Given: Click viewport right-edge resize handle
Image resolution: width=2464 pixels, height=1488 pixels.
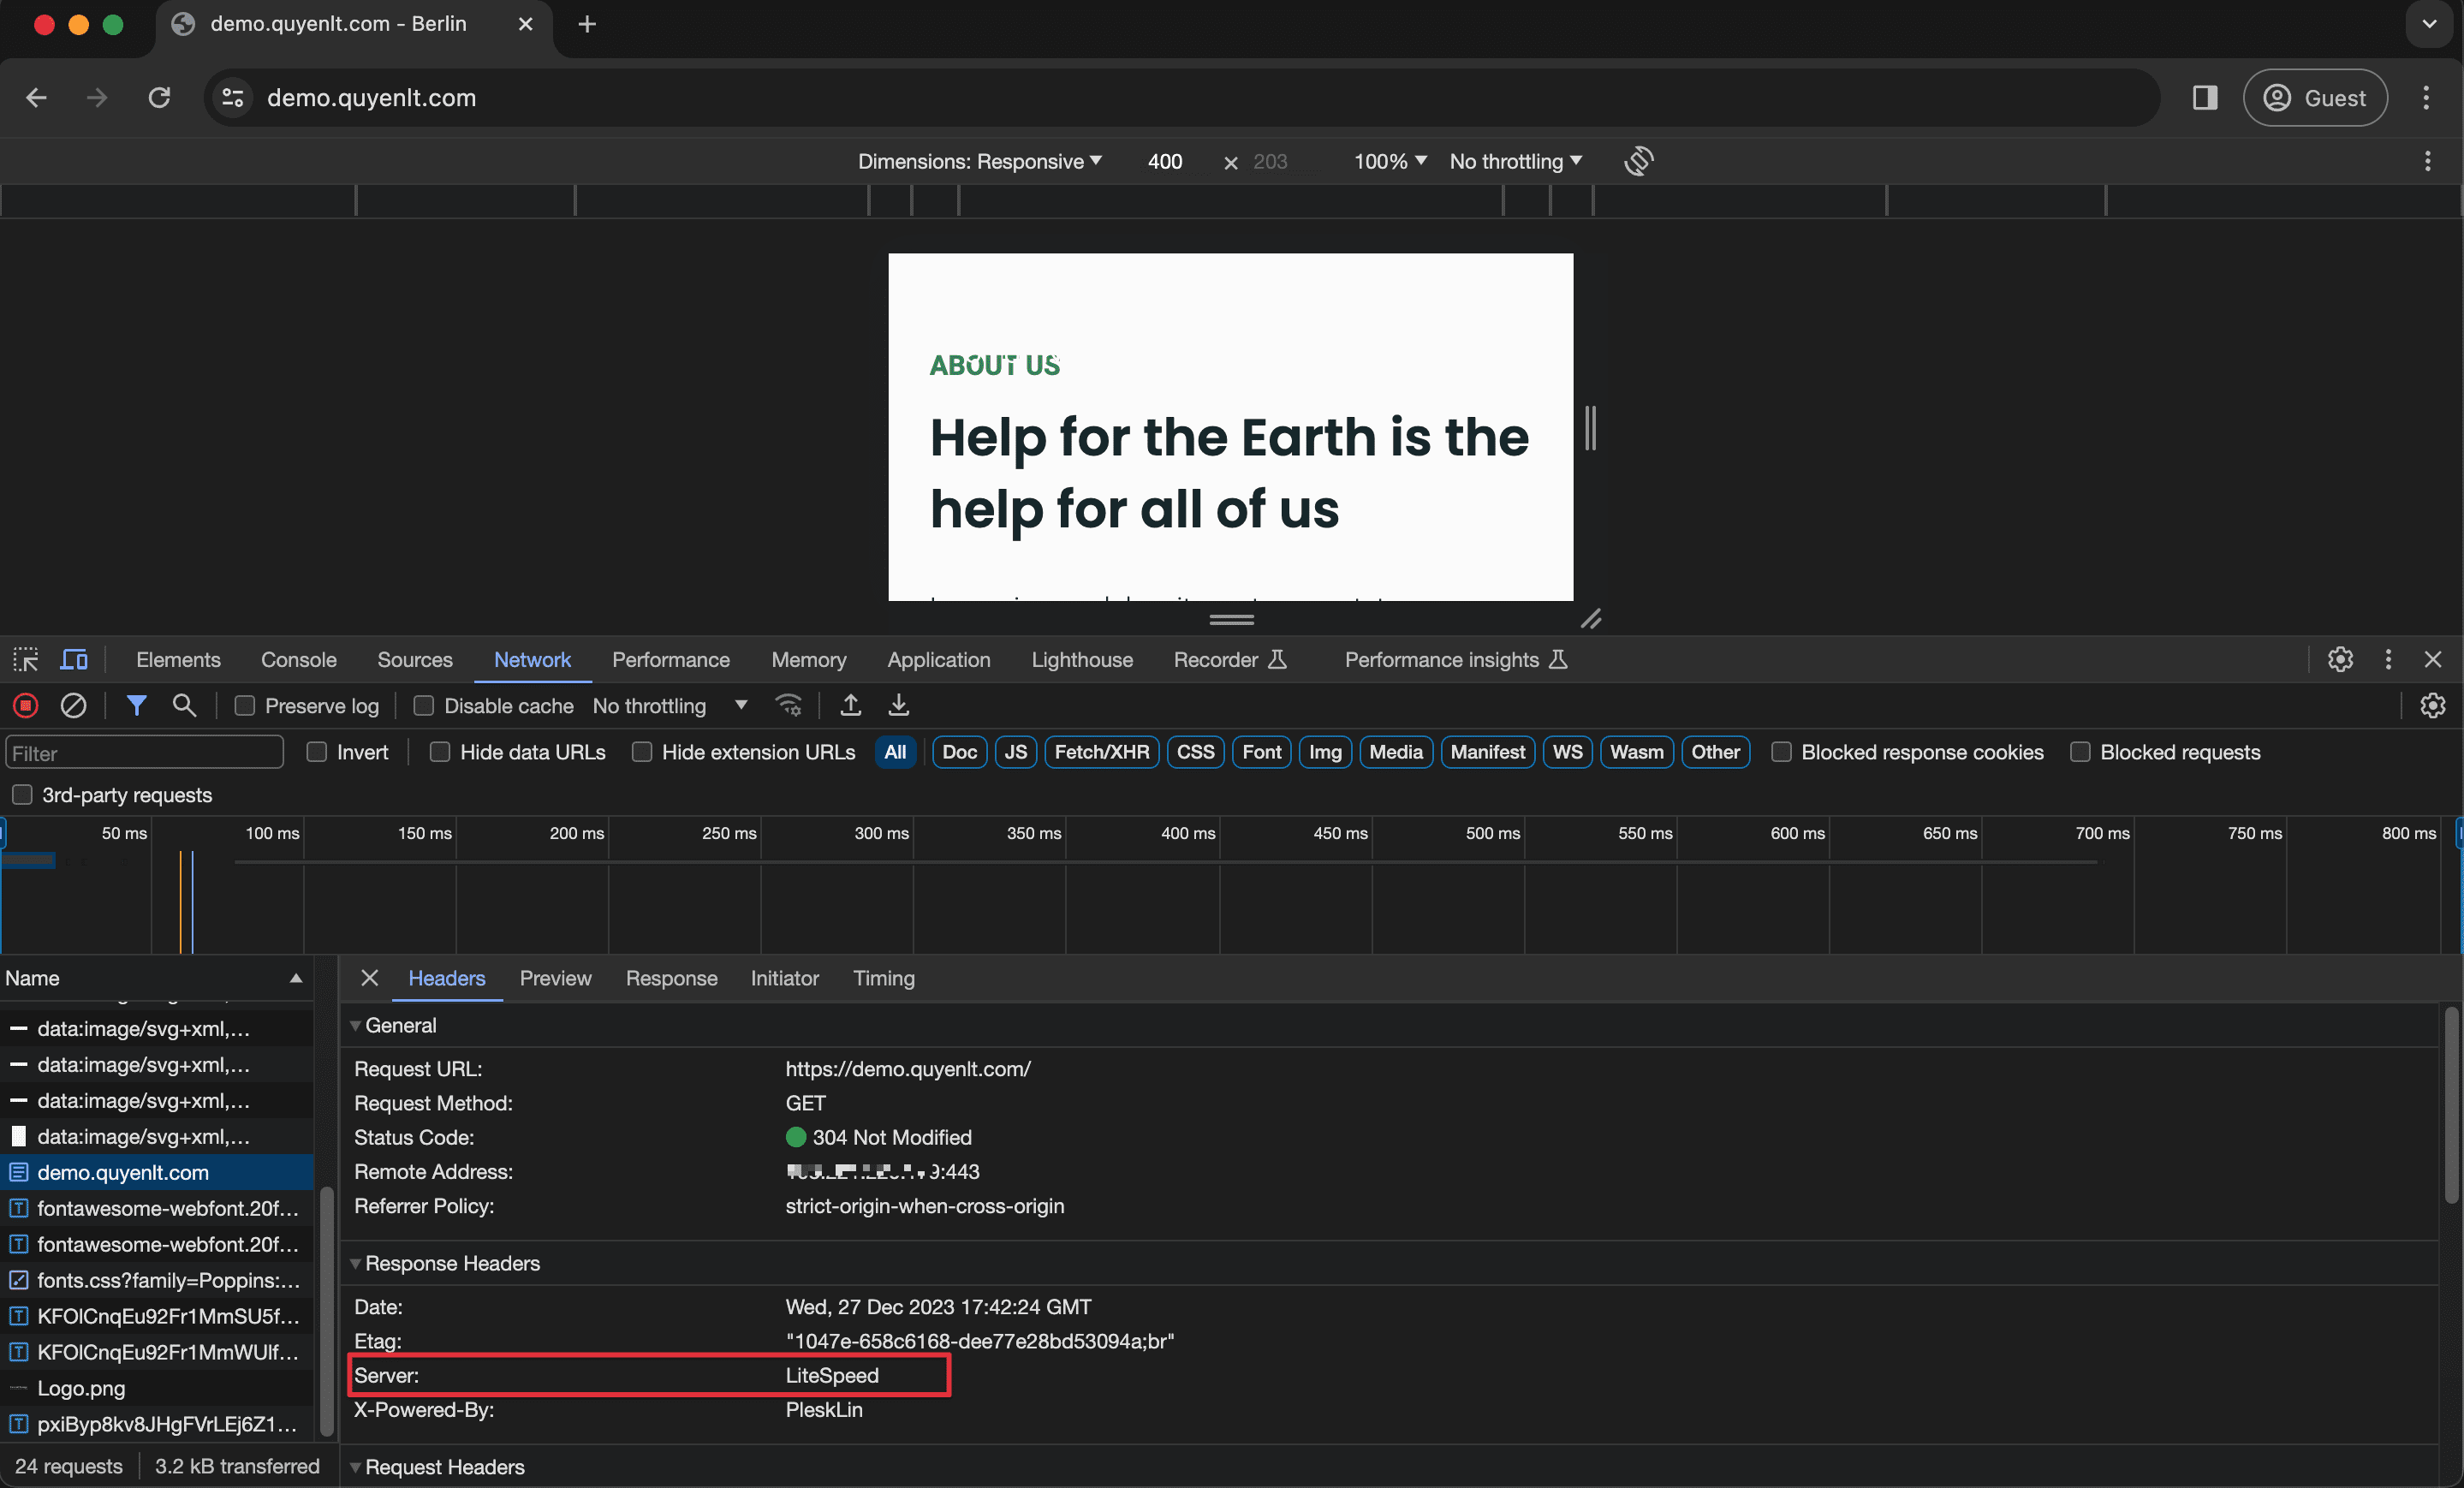Looking at the screenshot, I should coord(1590,428).
